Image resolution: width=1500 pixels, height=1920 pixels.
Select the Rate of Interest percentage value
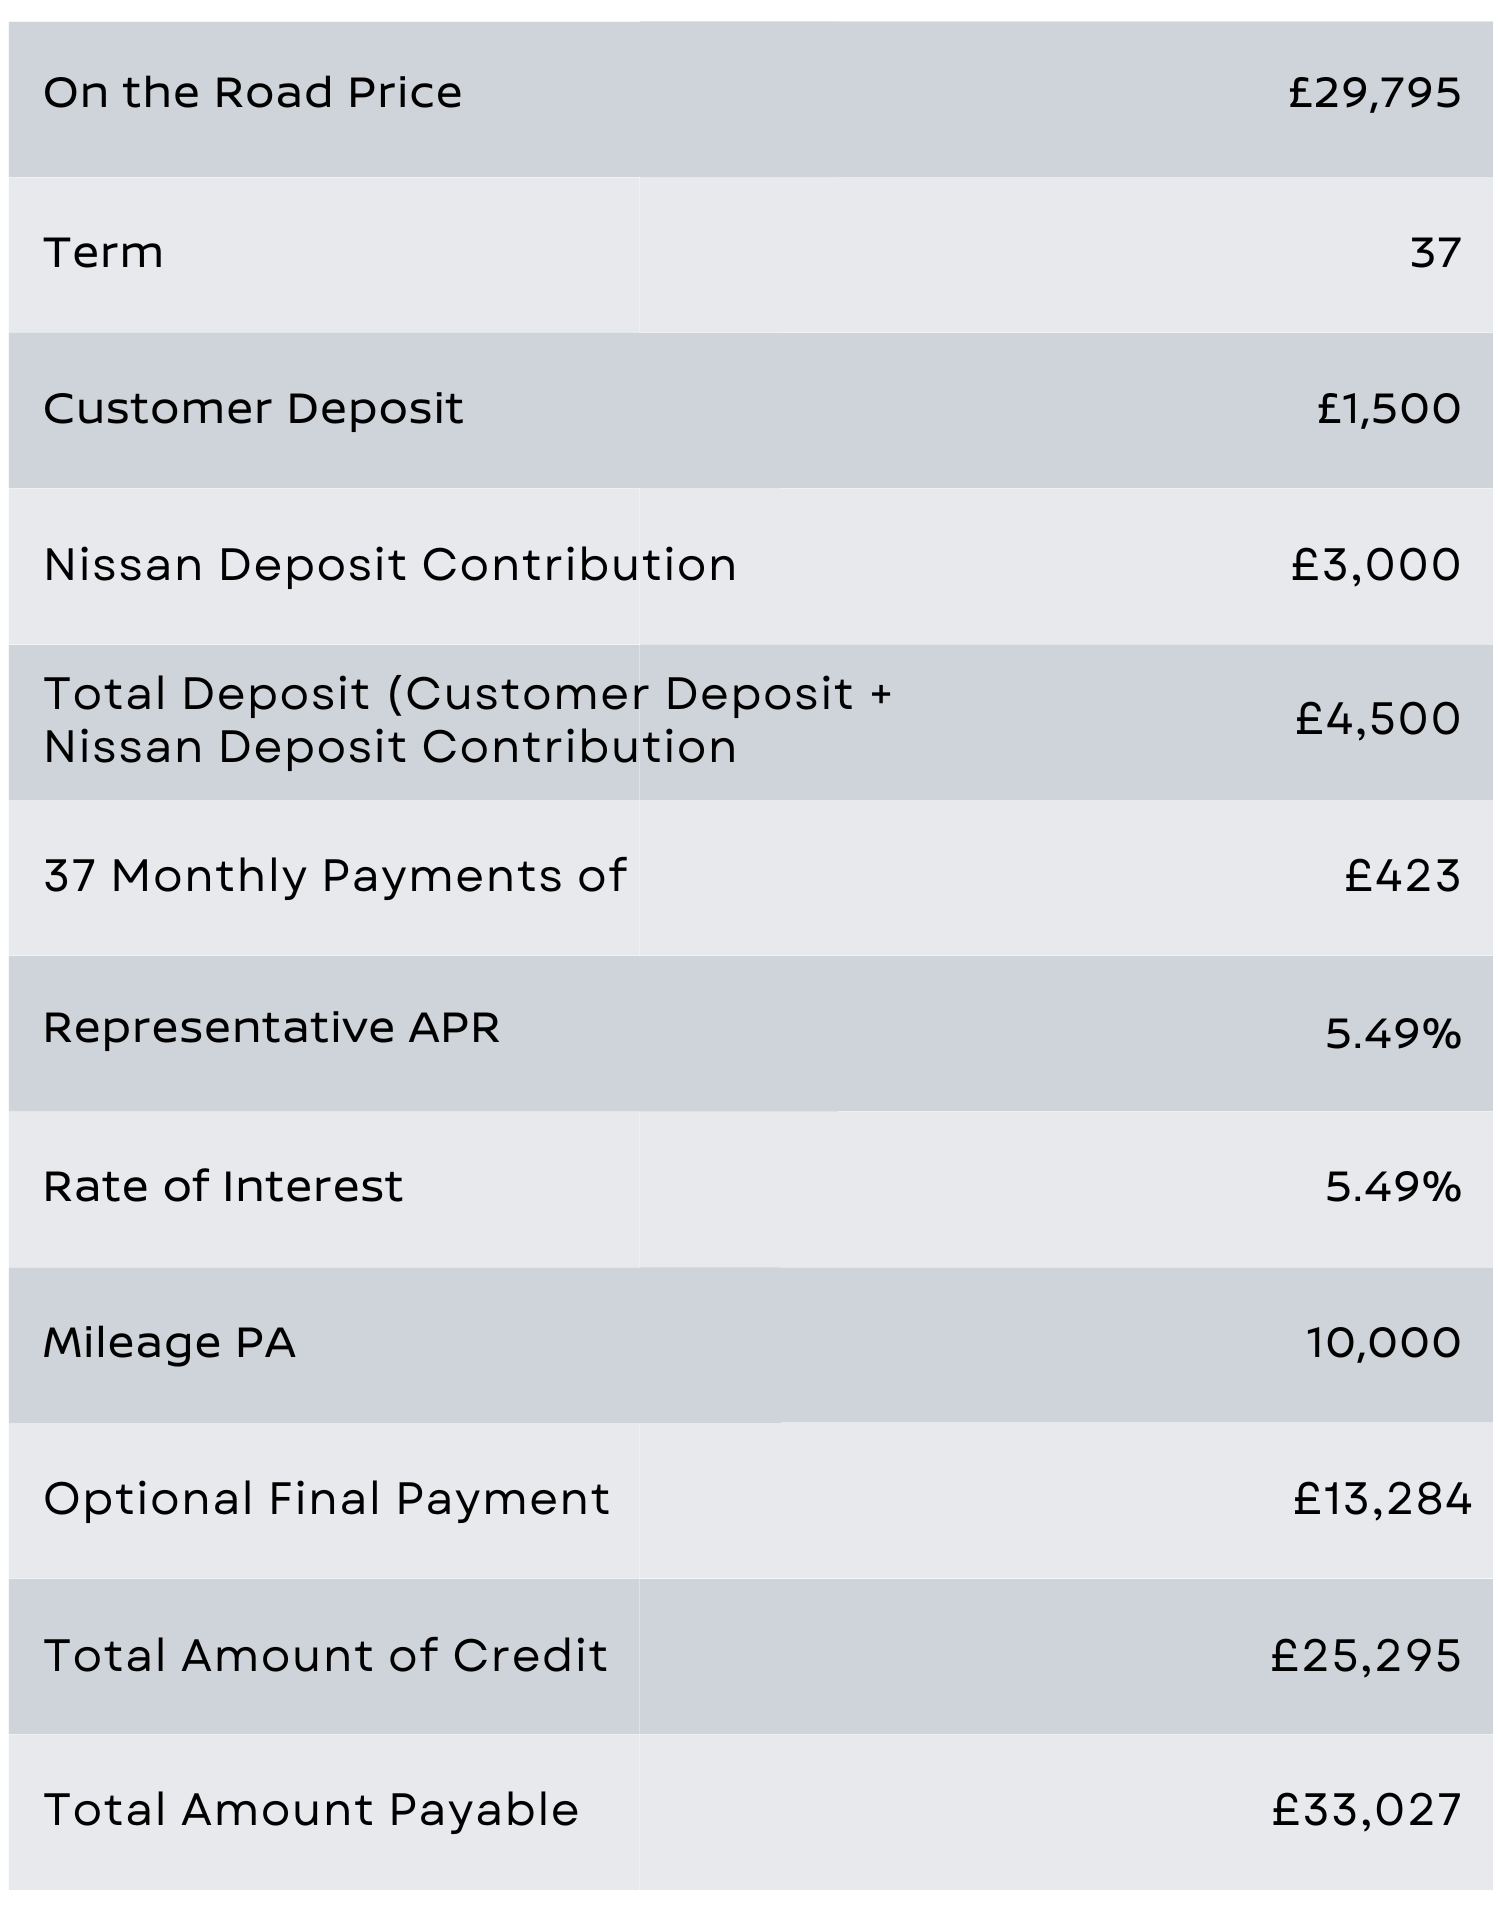[1393, 1187]
